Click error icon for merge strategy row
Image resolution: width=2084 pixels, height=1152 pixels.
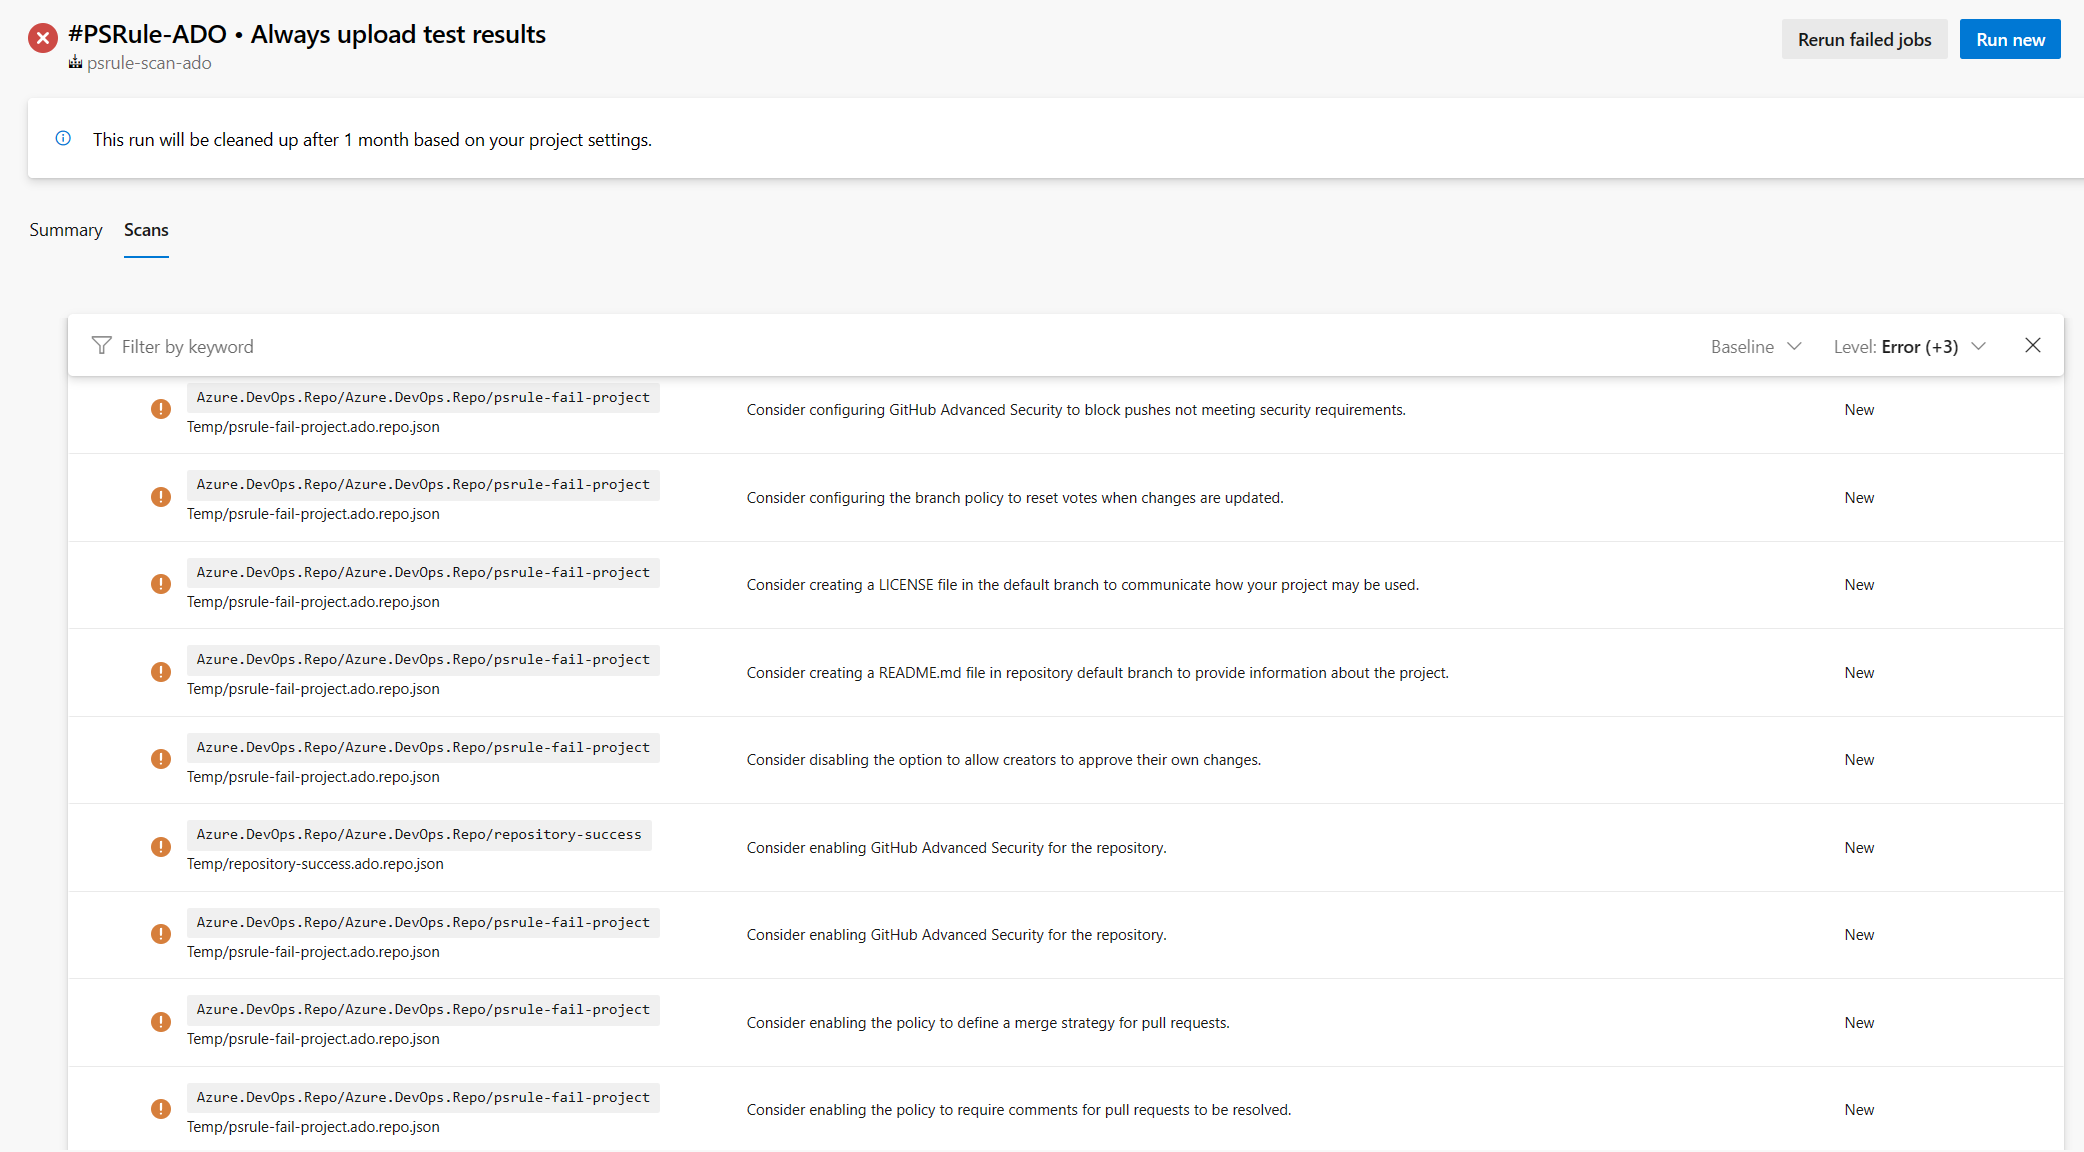pos(160,1022)
